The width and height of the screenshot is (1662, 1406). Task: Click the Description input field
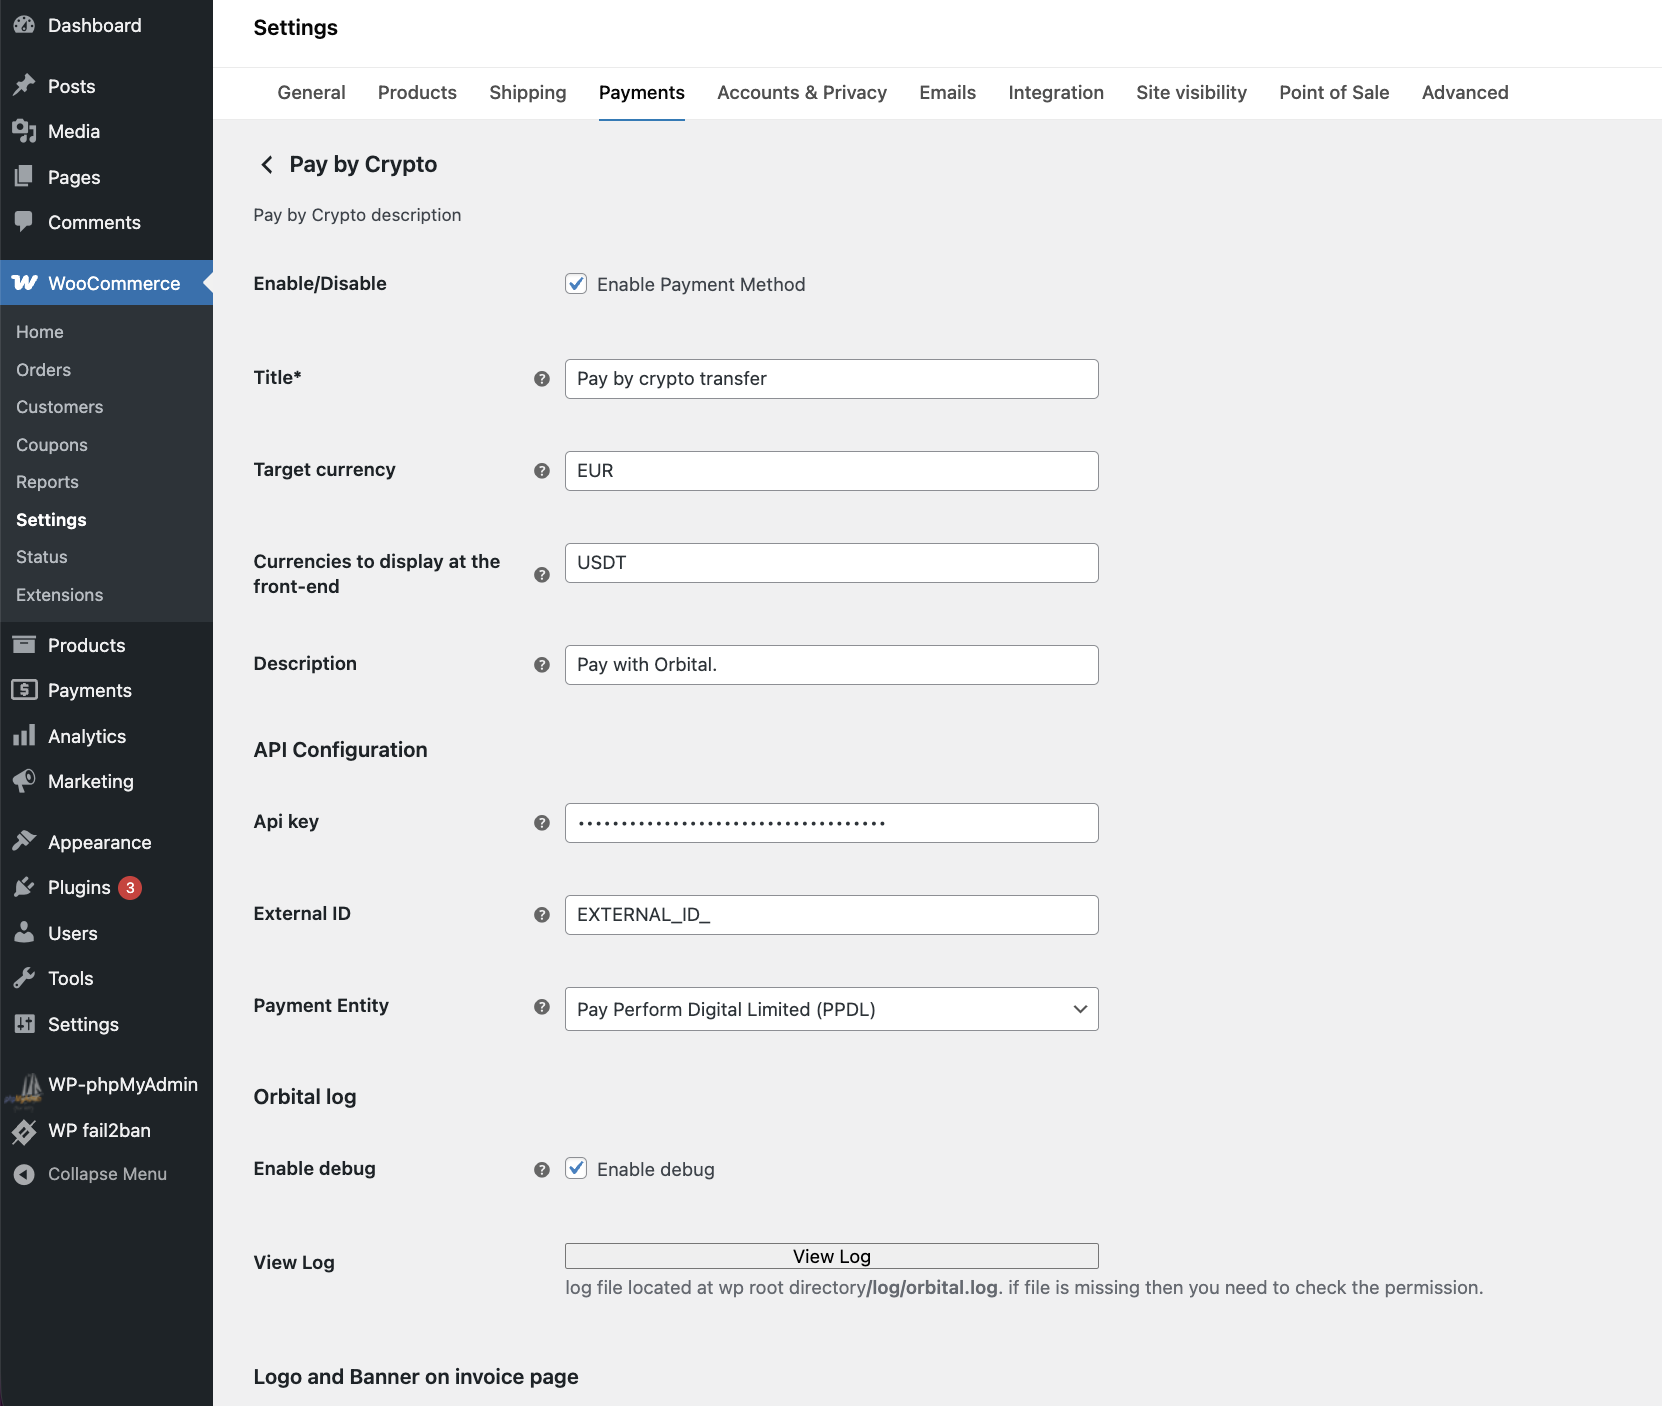(832, 665)
